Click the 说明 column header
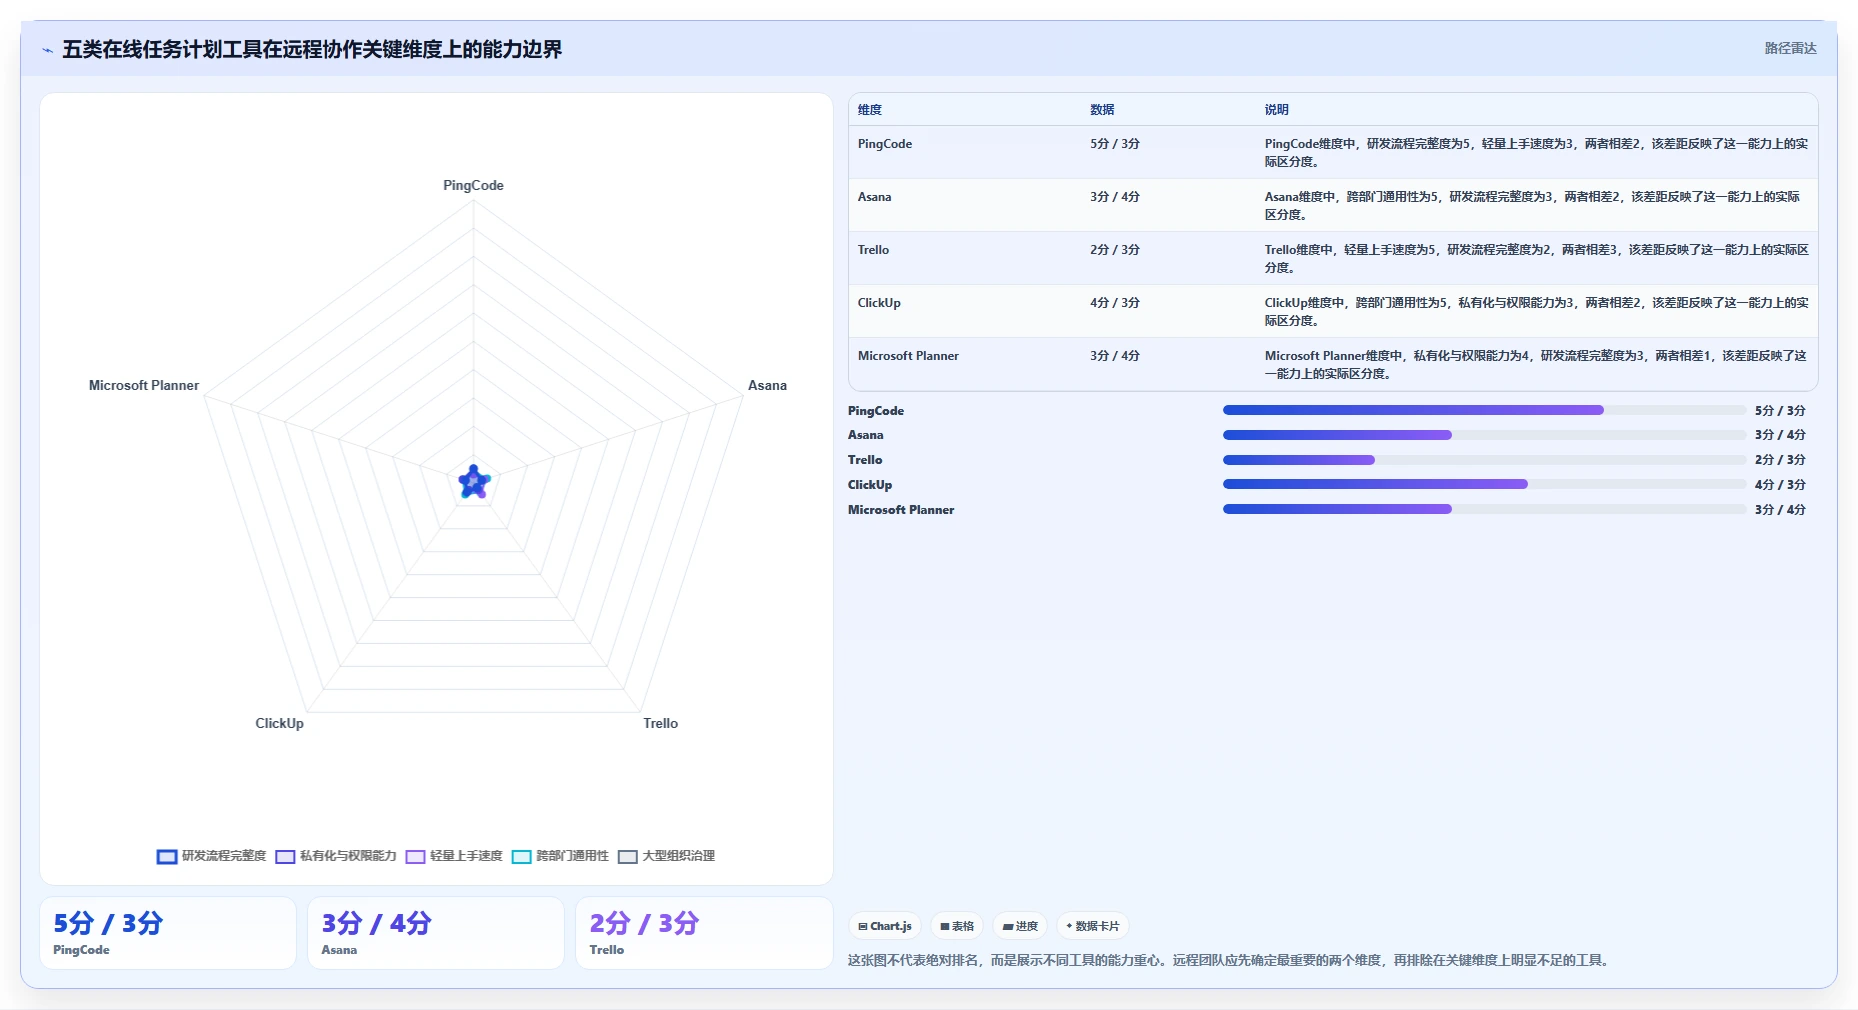Viewport: 1858px width, 1010px height. point(1276,110)
